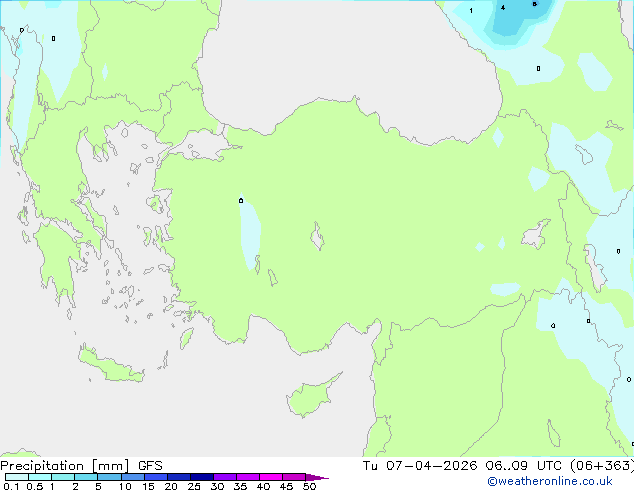634x490 pixels.
Task: Click the island of Crete on the map
Action: pyautogui.click(x=109, y=365)
